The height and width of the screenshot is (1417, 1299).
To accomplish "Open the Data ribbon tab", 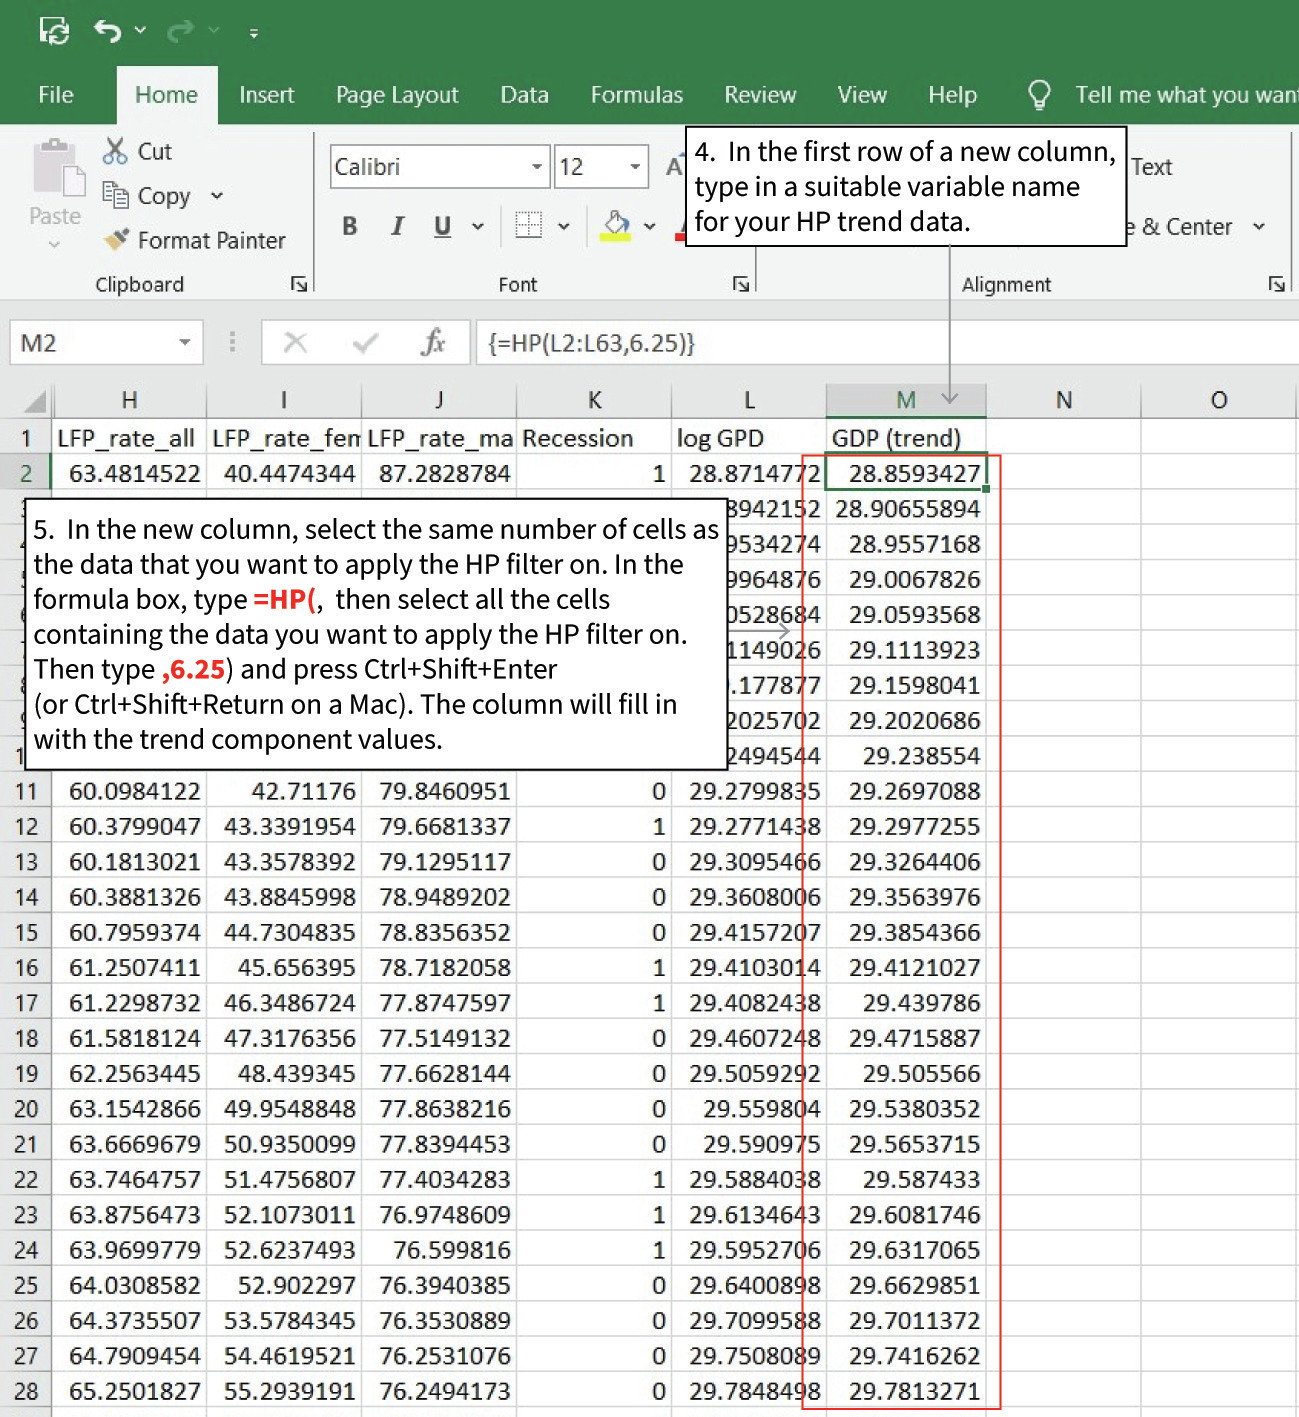I will pyautogui.click(x=523, y=94).
